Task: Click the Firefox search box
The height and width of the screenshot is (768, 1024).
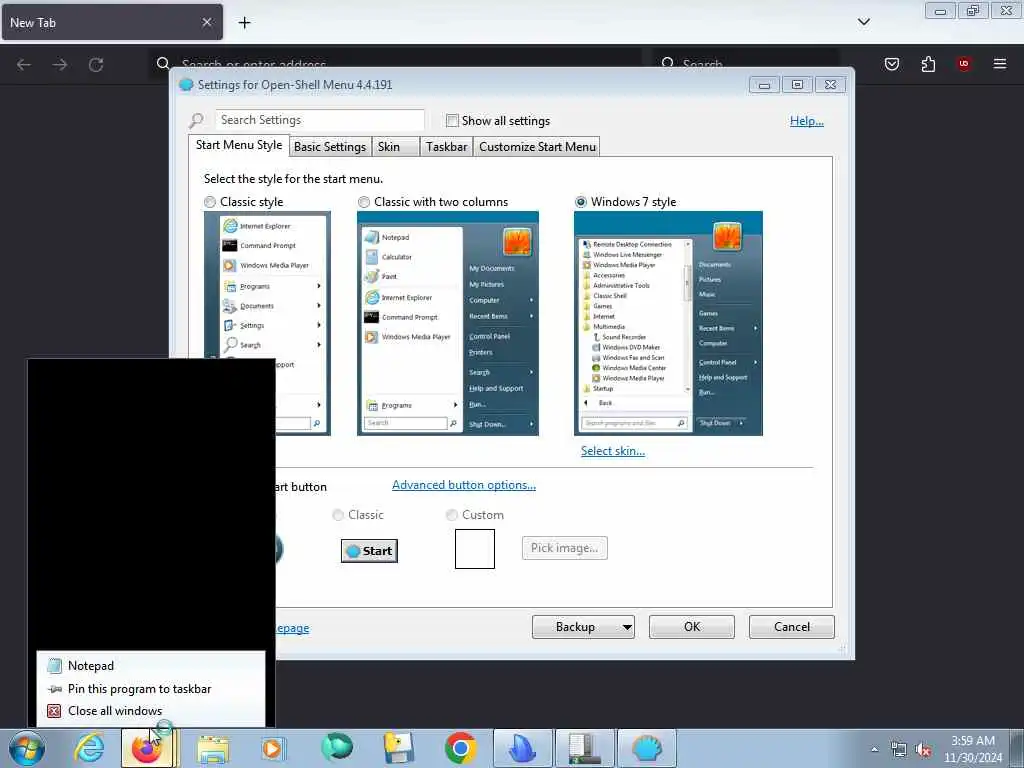Action: [746, 64]
